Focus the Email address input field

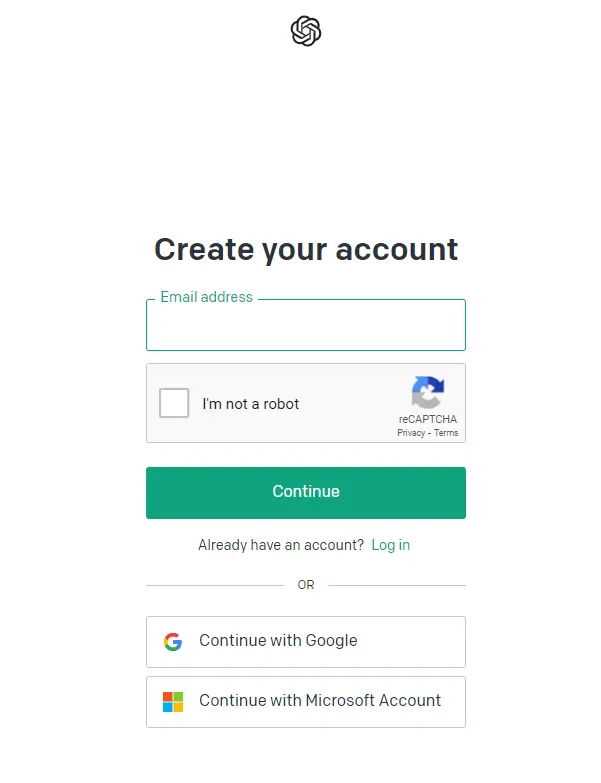pyautogui.click(x=306, y=328)
